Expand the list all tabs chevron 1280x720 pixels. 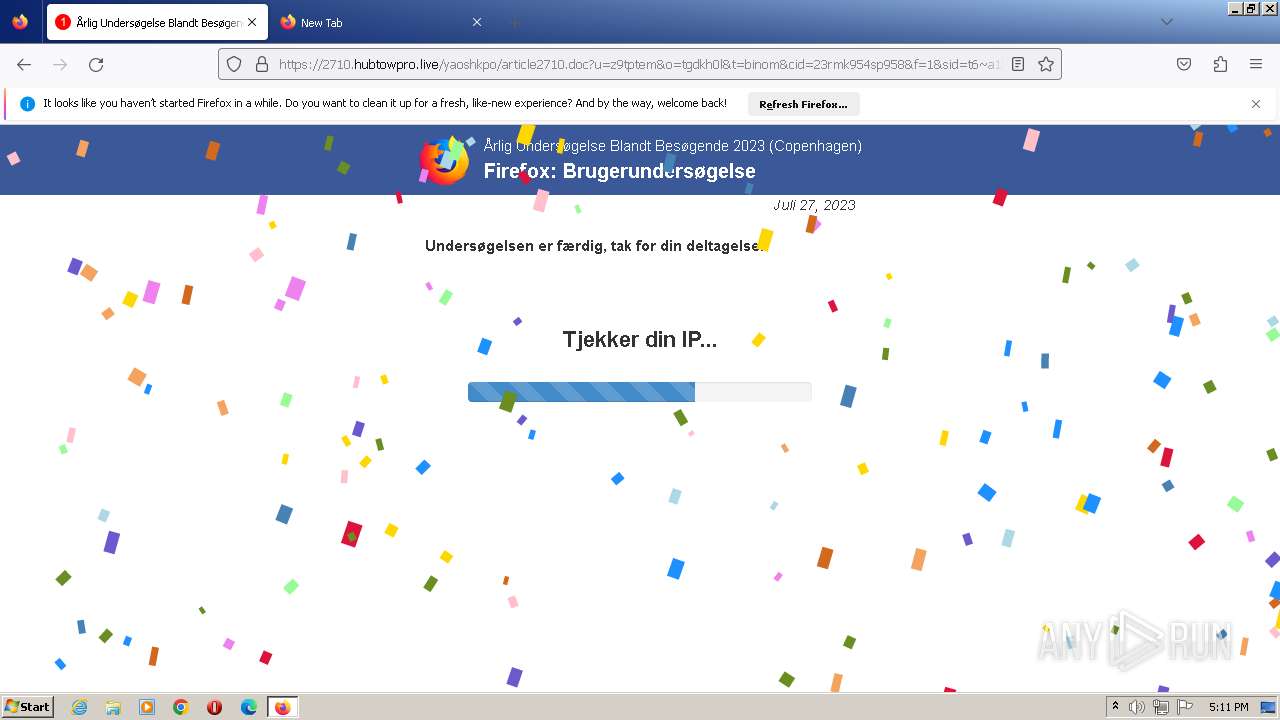tap(1166, 22)
